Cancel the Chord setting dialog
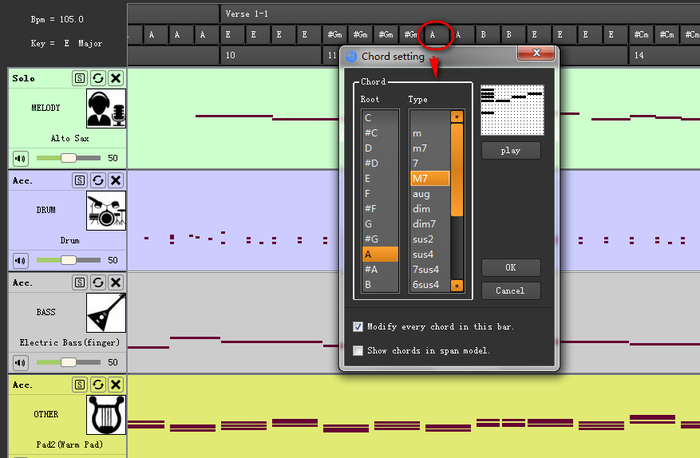The image size is (700, 458). 511,291
